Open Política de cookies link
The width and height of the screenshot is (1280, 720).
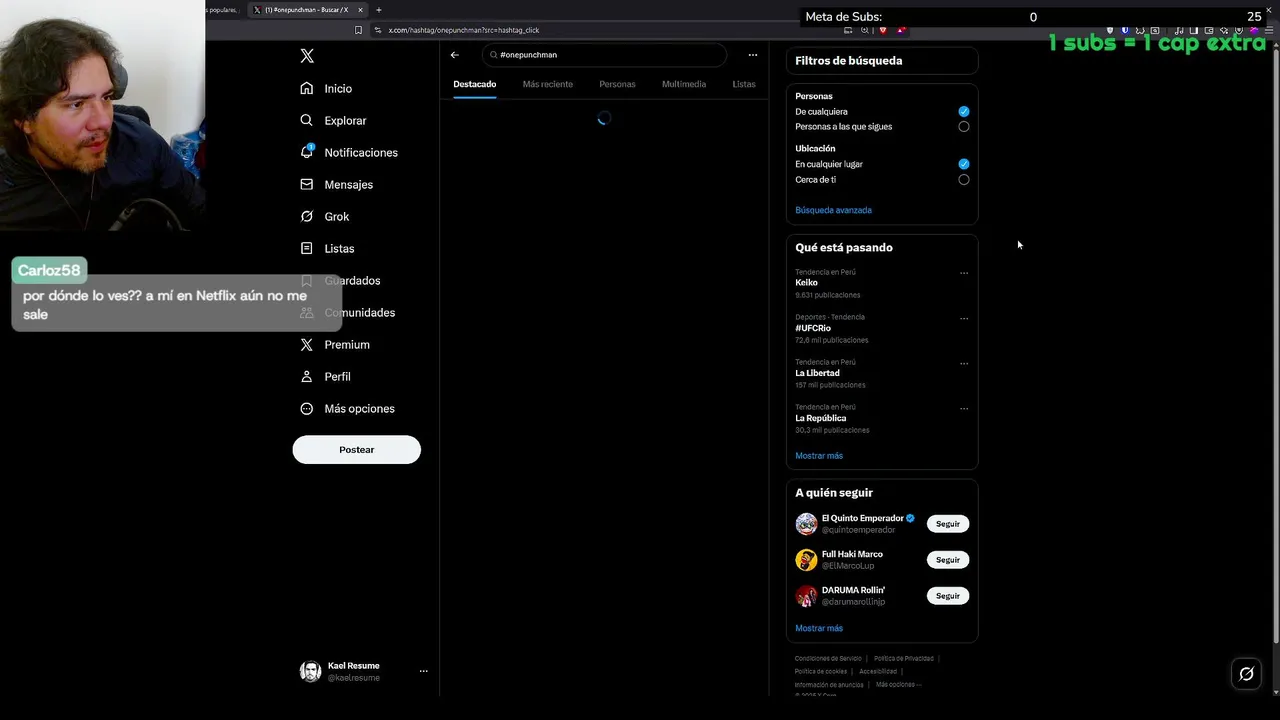(821, 671)
